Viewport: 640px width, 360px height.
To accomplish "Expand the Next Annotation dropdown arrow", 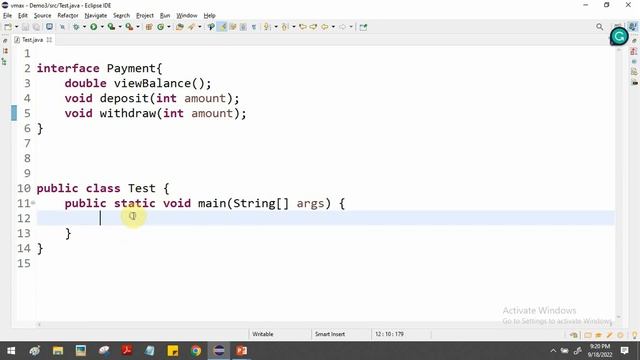I will tap(276, 27).
